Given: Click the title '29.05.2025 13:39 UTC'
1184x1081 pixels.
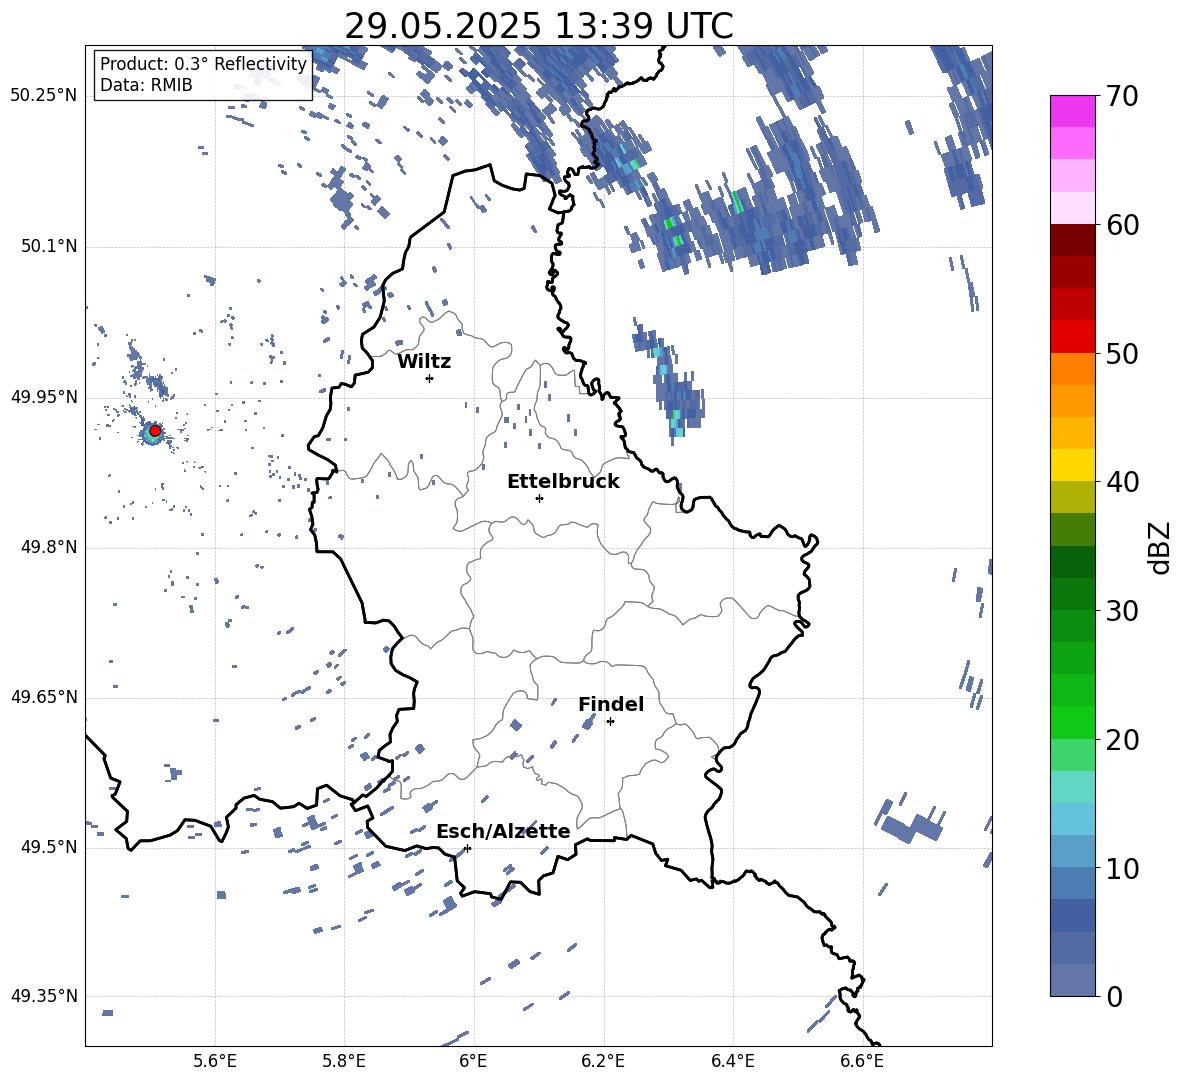Looking at the screenshot, I should tap(539, 26).
